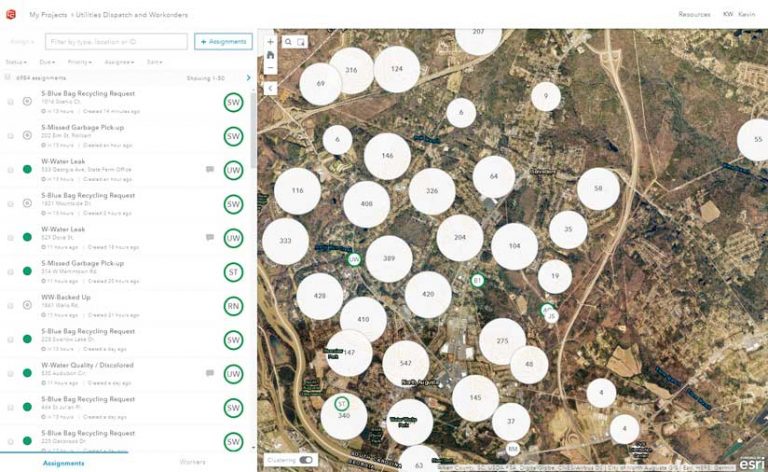768x472 pixels.
Task: Click the 547 assignment cluster
Action: [x=406, y=363]
